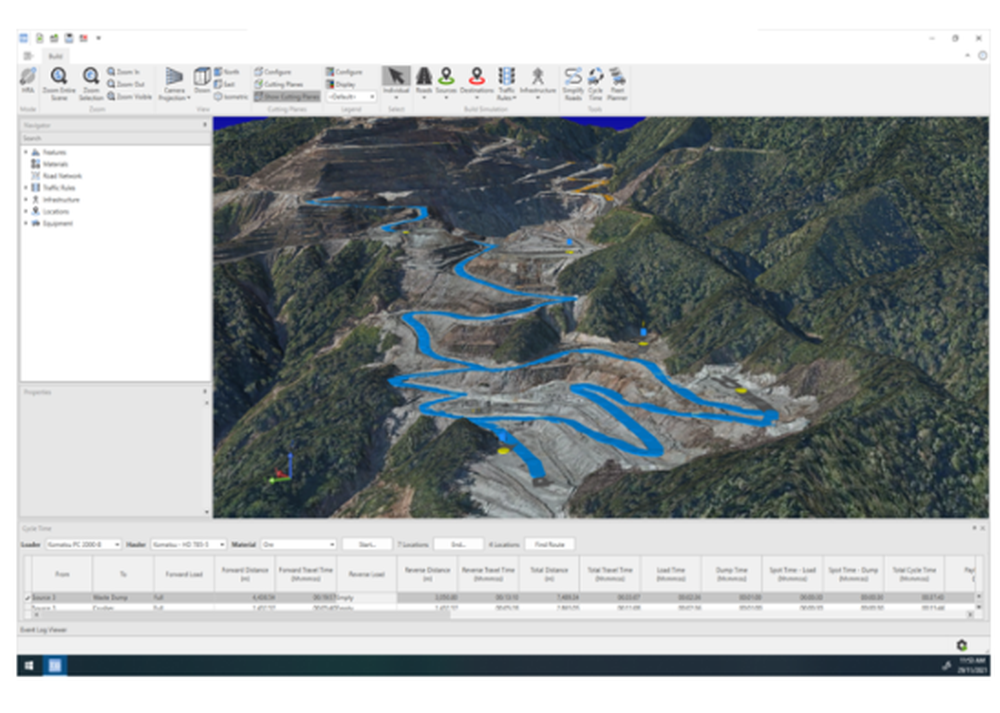
Task: Expand the Features tree node
Action: 26,152
